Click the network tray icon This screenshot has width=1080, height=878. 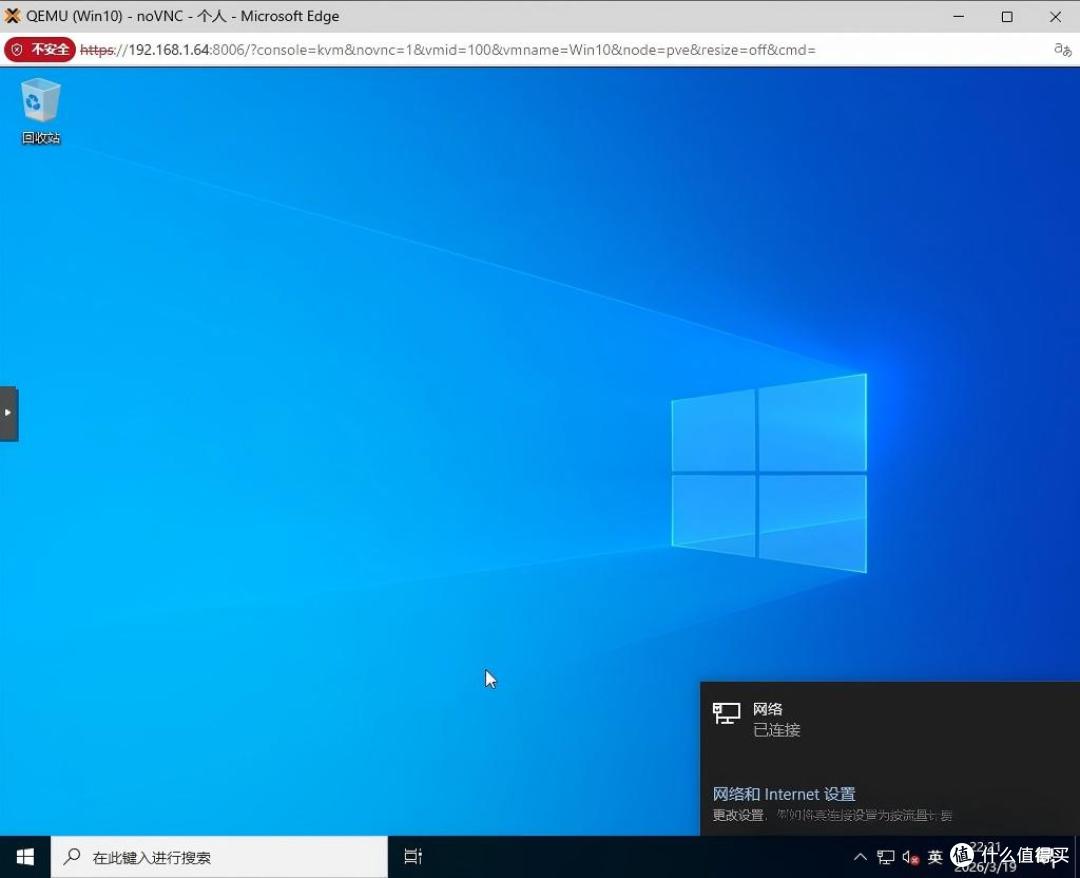pyautogui.click(x=886, y=857)
